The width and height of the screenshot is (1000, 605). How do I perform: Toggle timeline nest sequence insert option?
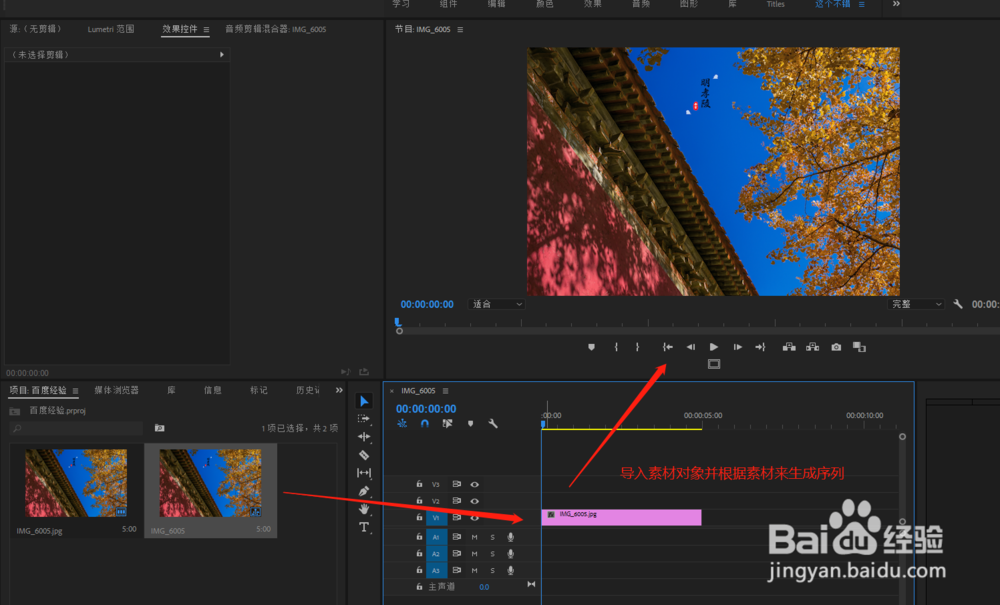[x=402, y=423]
